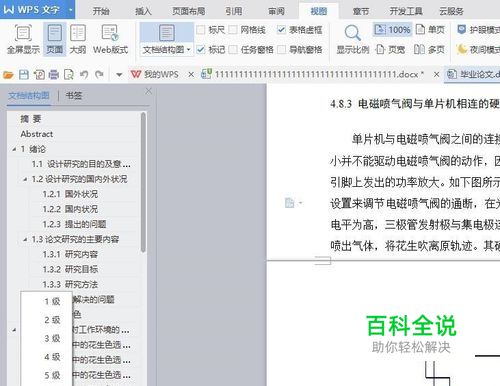Click the paste options icon in page margin
Screen dimensions: 500x386
coord(289,202)
